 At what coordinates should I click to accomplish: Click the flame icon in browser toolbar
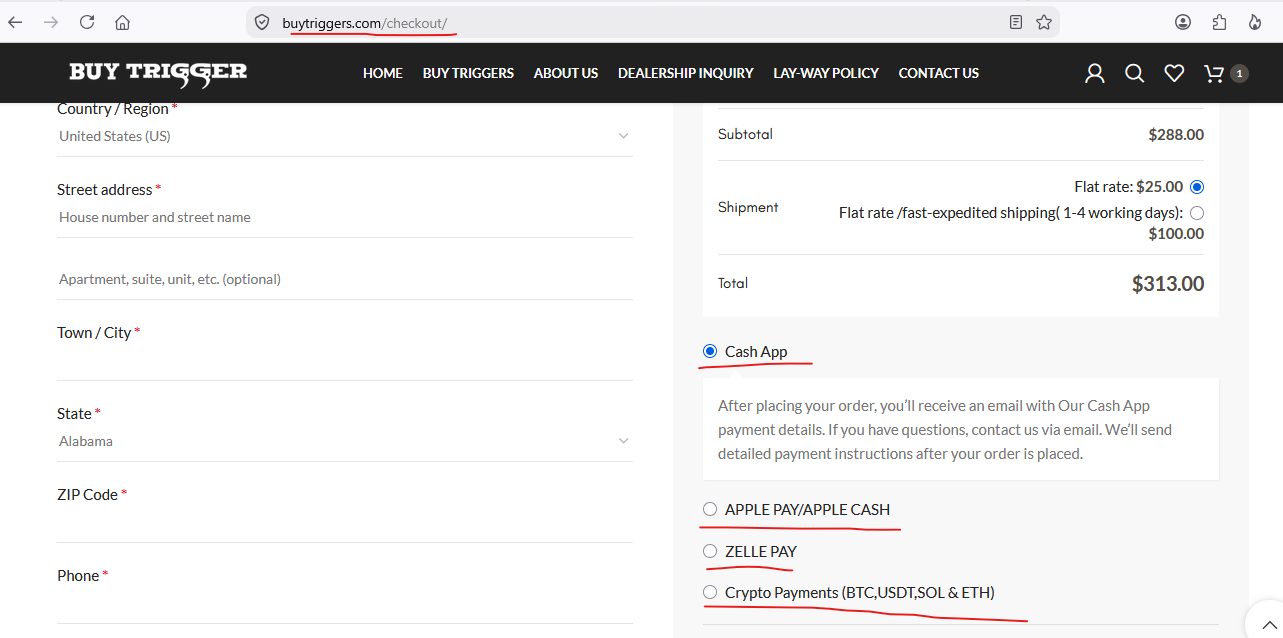point(1255,22)
